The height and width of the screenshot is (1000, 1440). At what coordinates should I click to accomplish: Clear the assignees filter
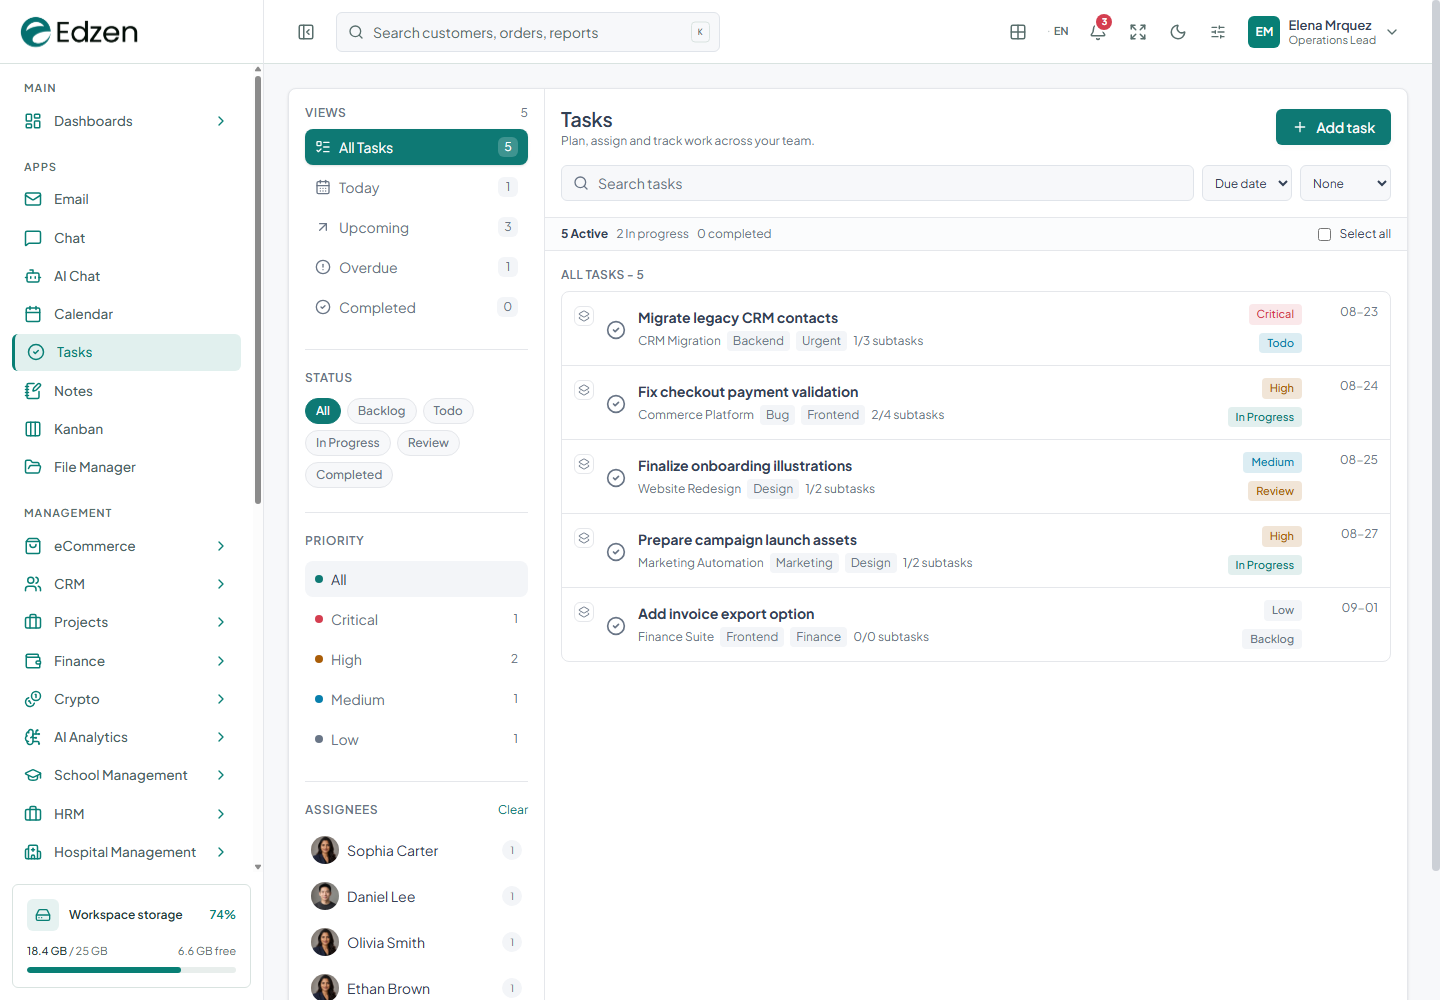pos(513,810)
